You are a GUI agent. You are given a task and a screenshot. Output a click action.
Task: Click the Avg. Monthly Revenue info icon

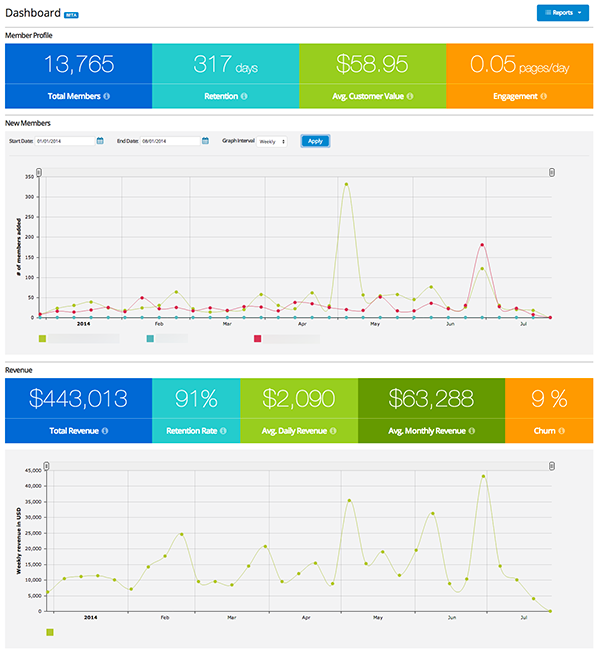pos(472,431)
